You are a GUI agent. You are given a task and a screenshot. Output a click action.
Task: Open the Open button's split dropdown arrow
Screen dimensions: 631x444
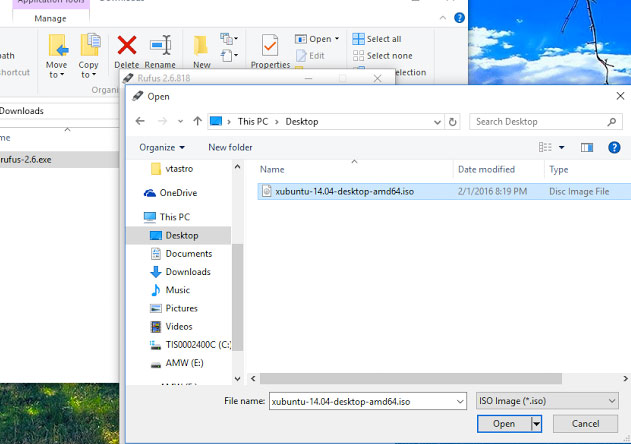(x=536, y=424)
